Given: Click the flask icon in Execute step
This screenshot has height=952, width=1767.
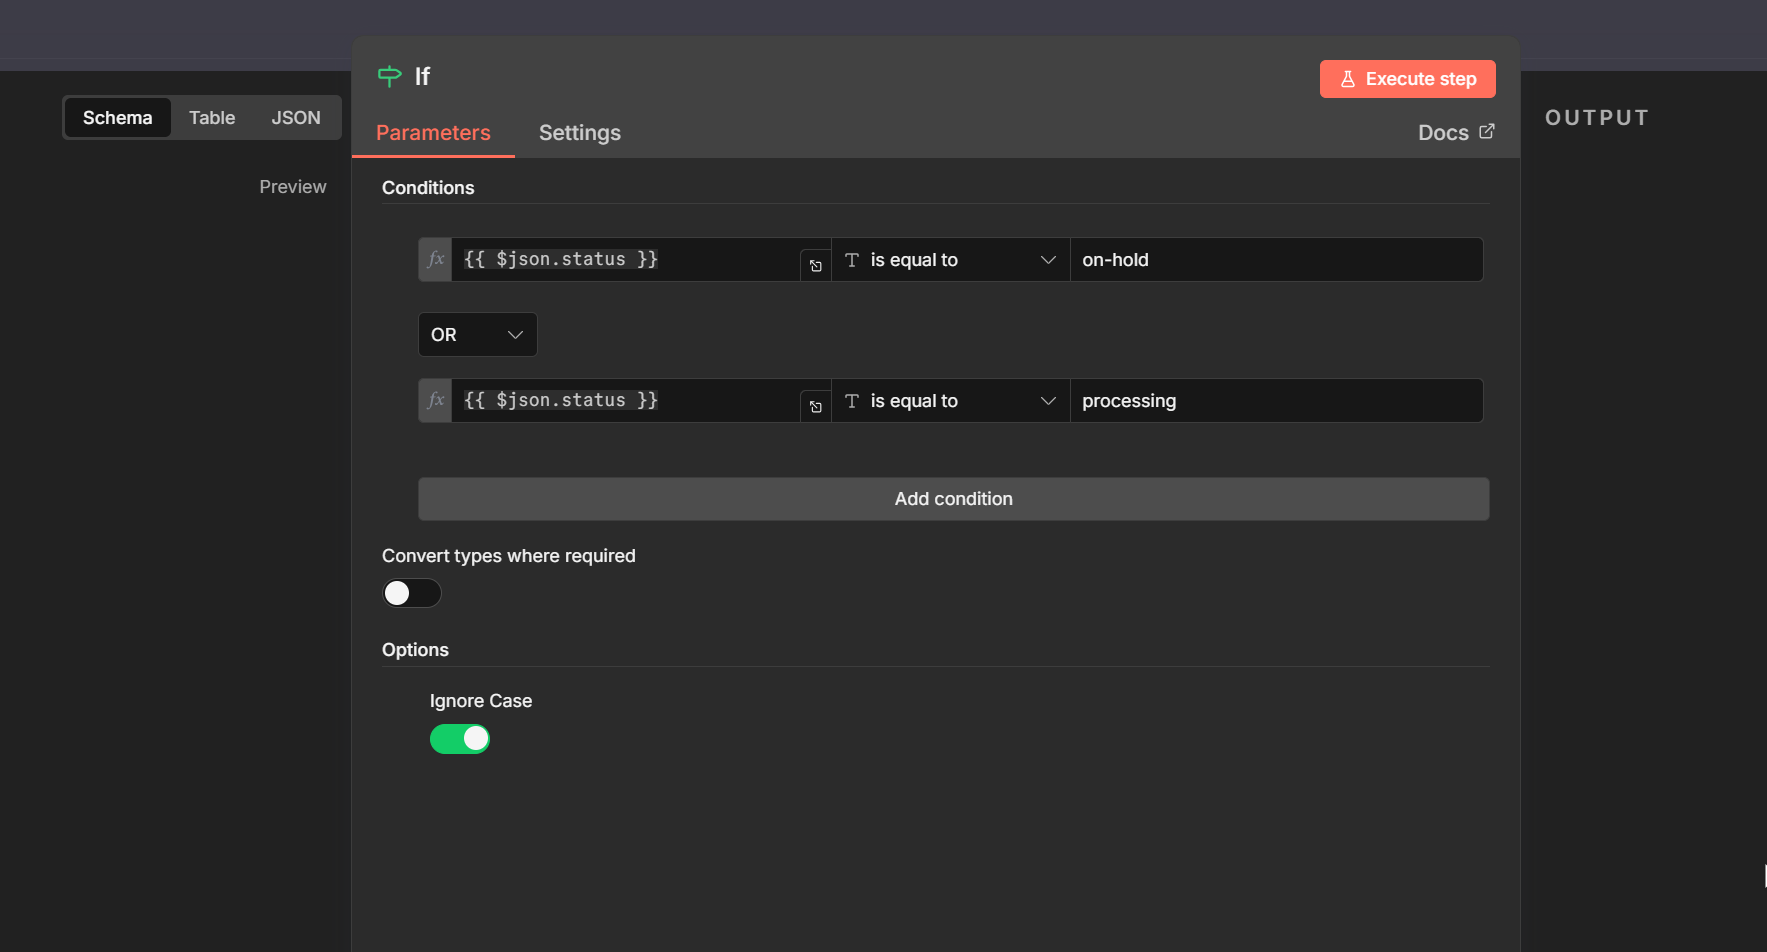Looking at the screenshot, I should 1348,79.
